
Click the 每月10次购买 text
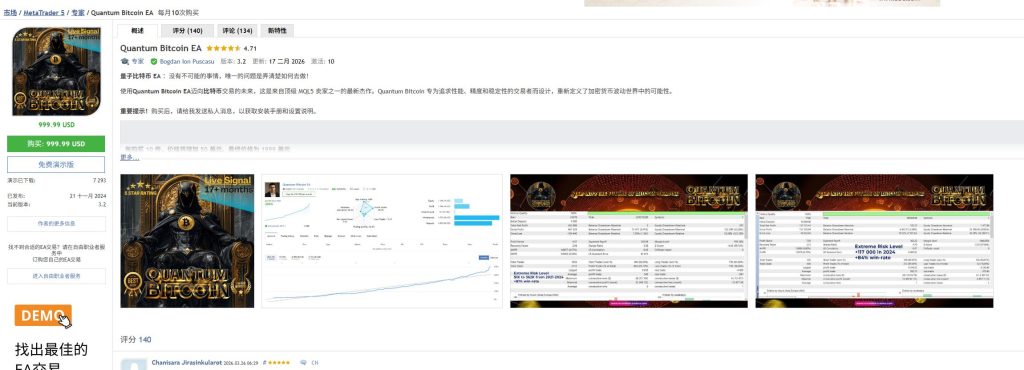[178, 12]
